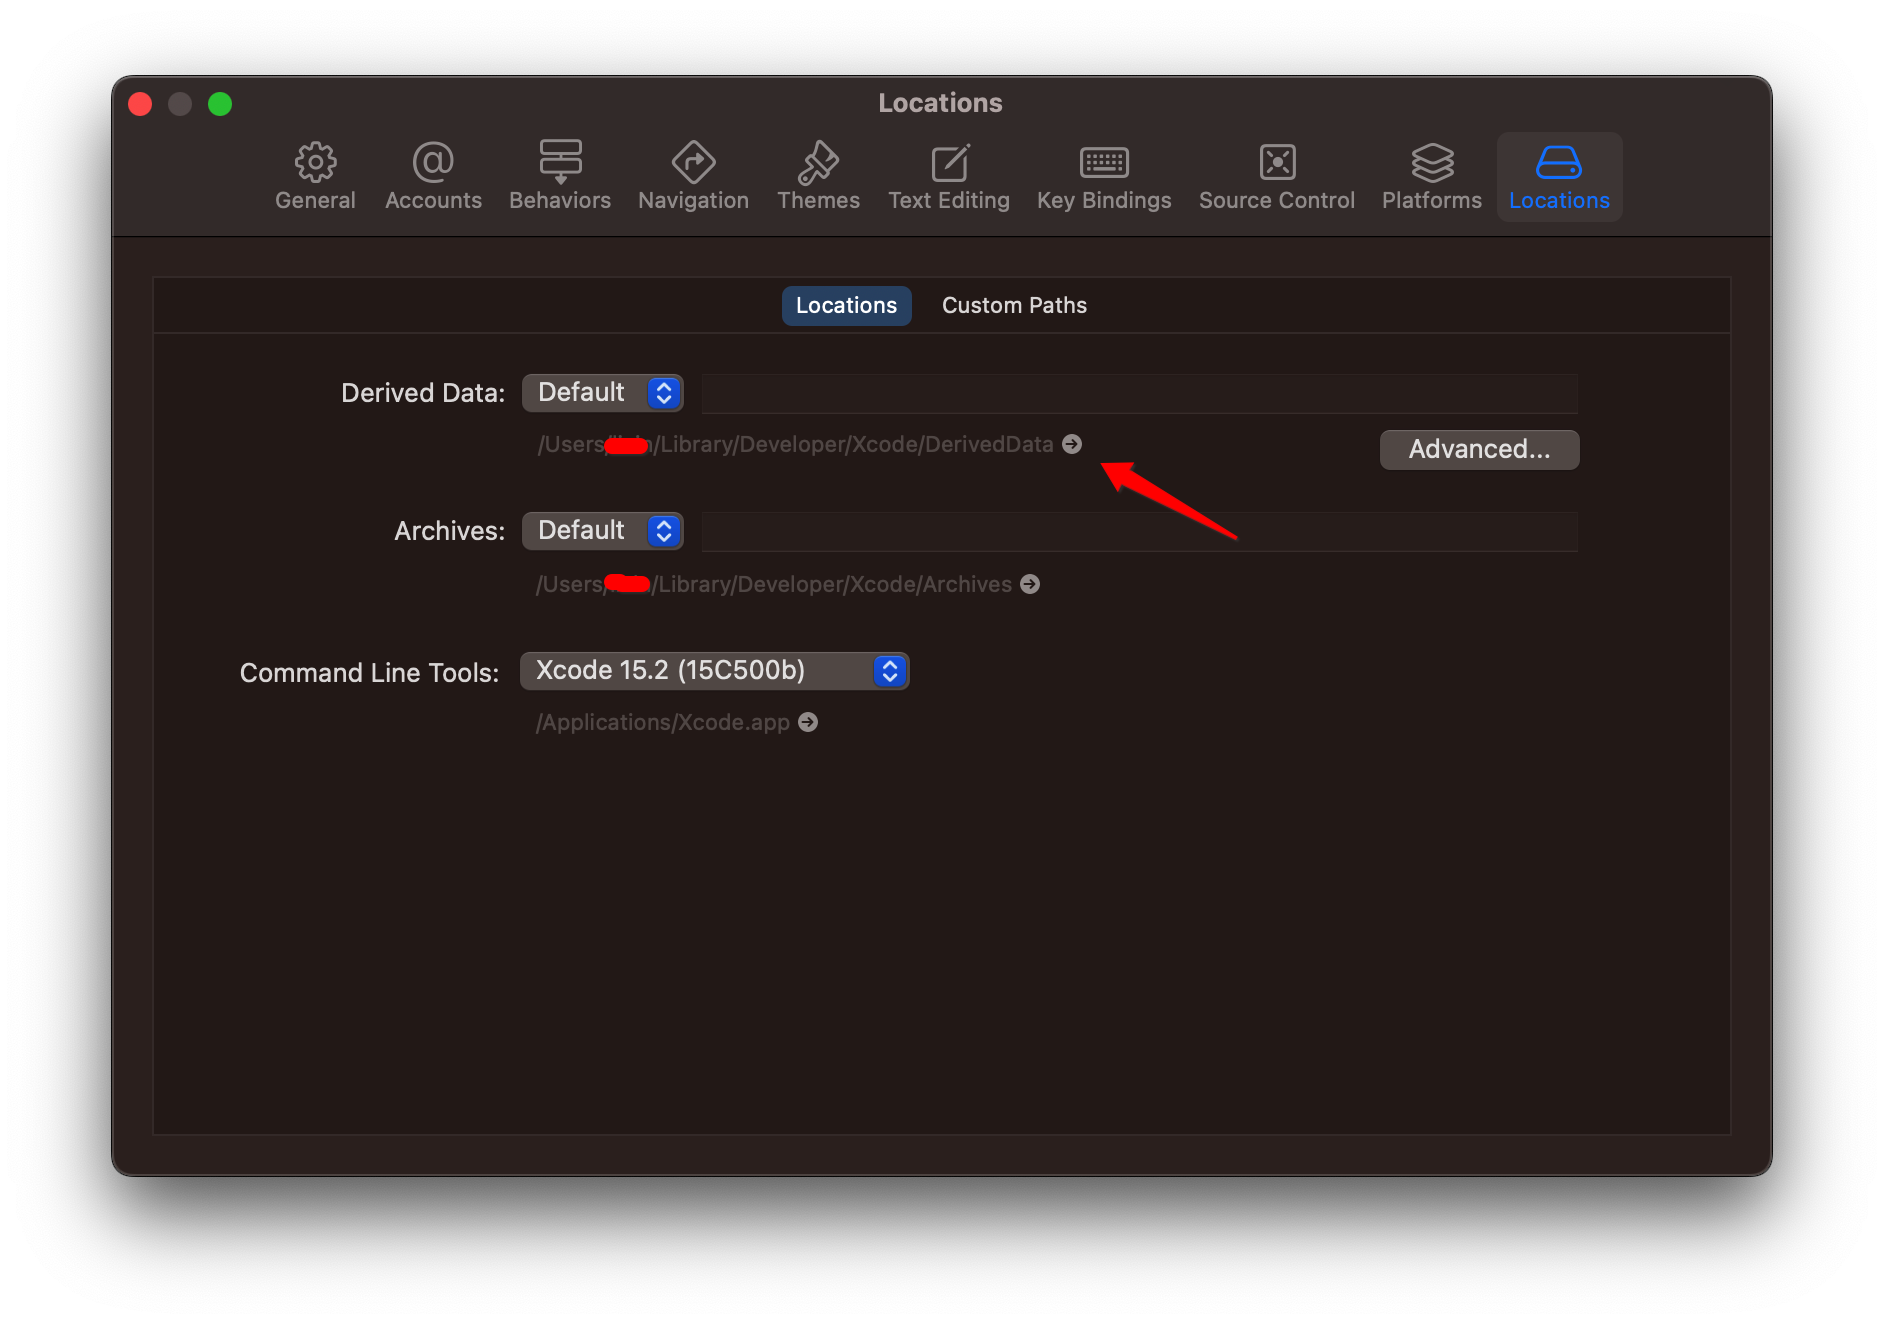This screenshot has width=1884, height=1324.
Task: Open the Source Control settings pane
Action: (1277, 177)
